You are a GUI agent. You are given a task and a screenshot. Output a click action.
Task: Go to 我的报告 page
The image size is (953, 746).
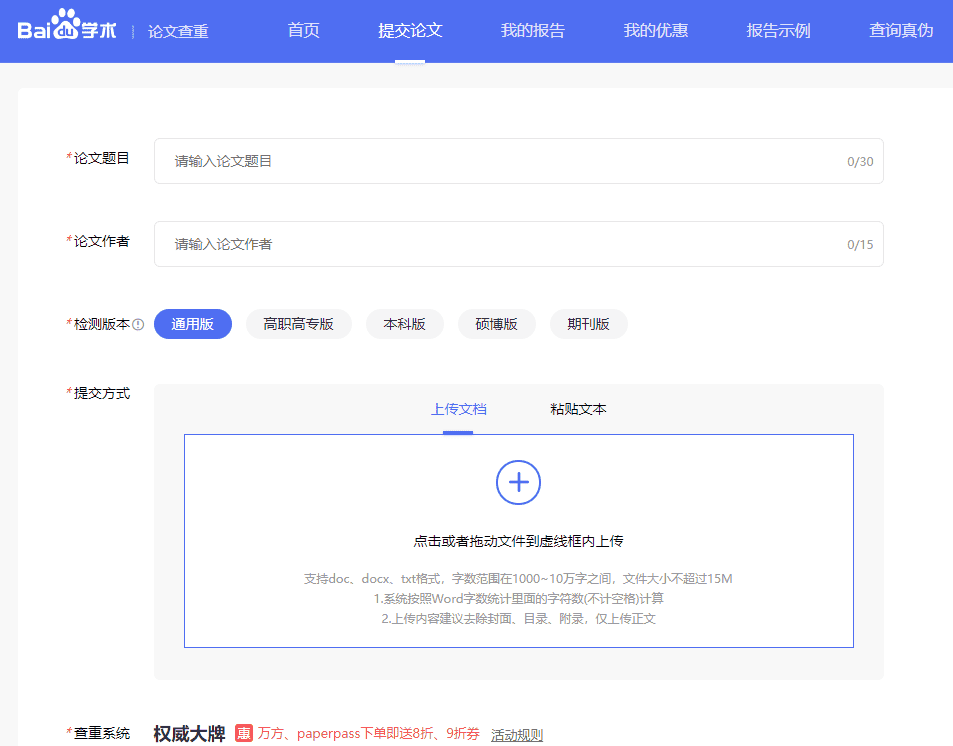[532, 31]
